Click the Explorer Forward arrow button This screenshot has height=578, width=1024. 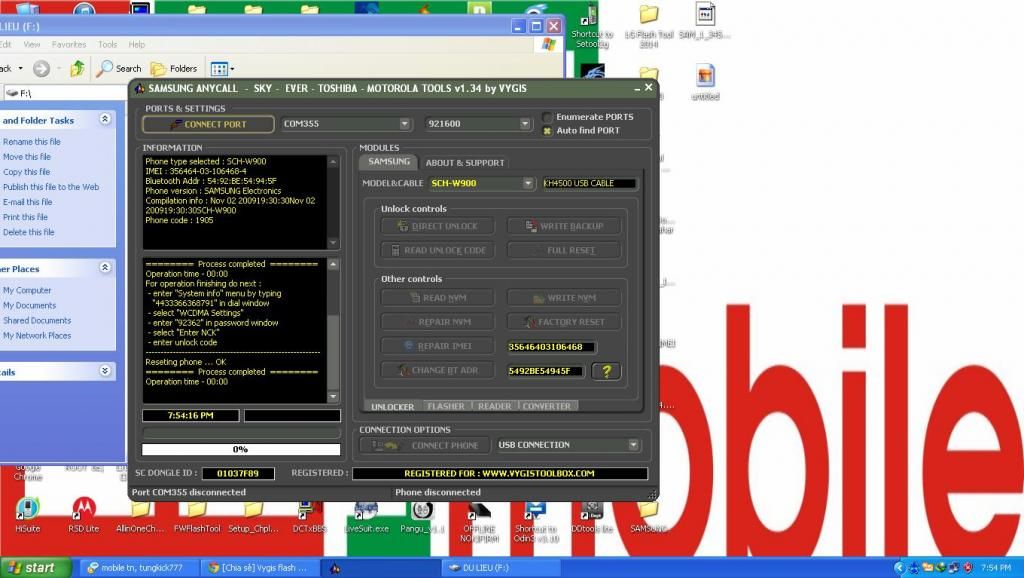point(41,68)
